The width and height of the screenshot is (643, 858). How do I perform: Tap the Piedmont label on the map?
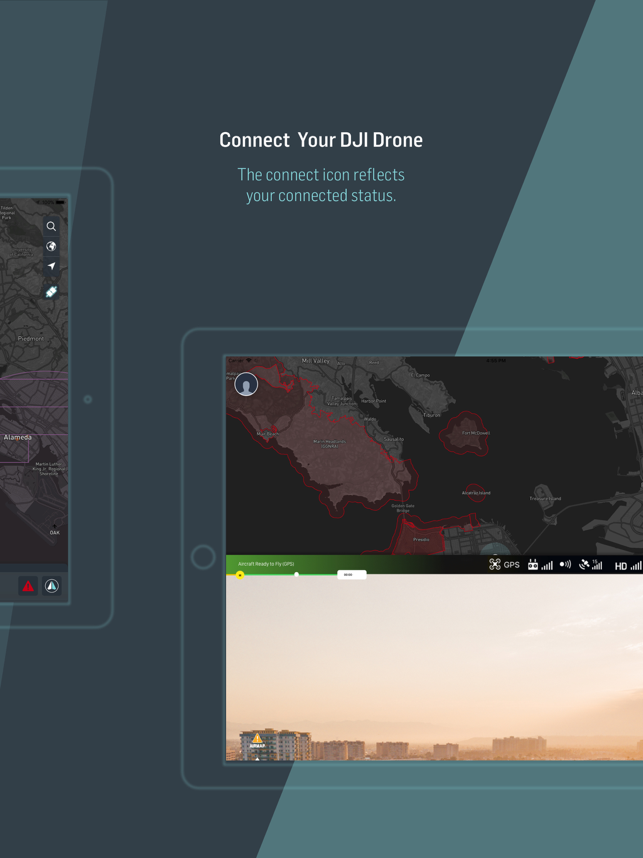(31, 339)
